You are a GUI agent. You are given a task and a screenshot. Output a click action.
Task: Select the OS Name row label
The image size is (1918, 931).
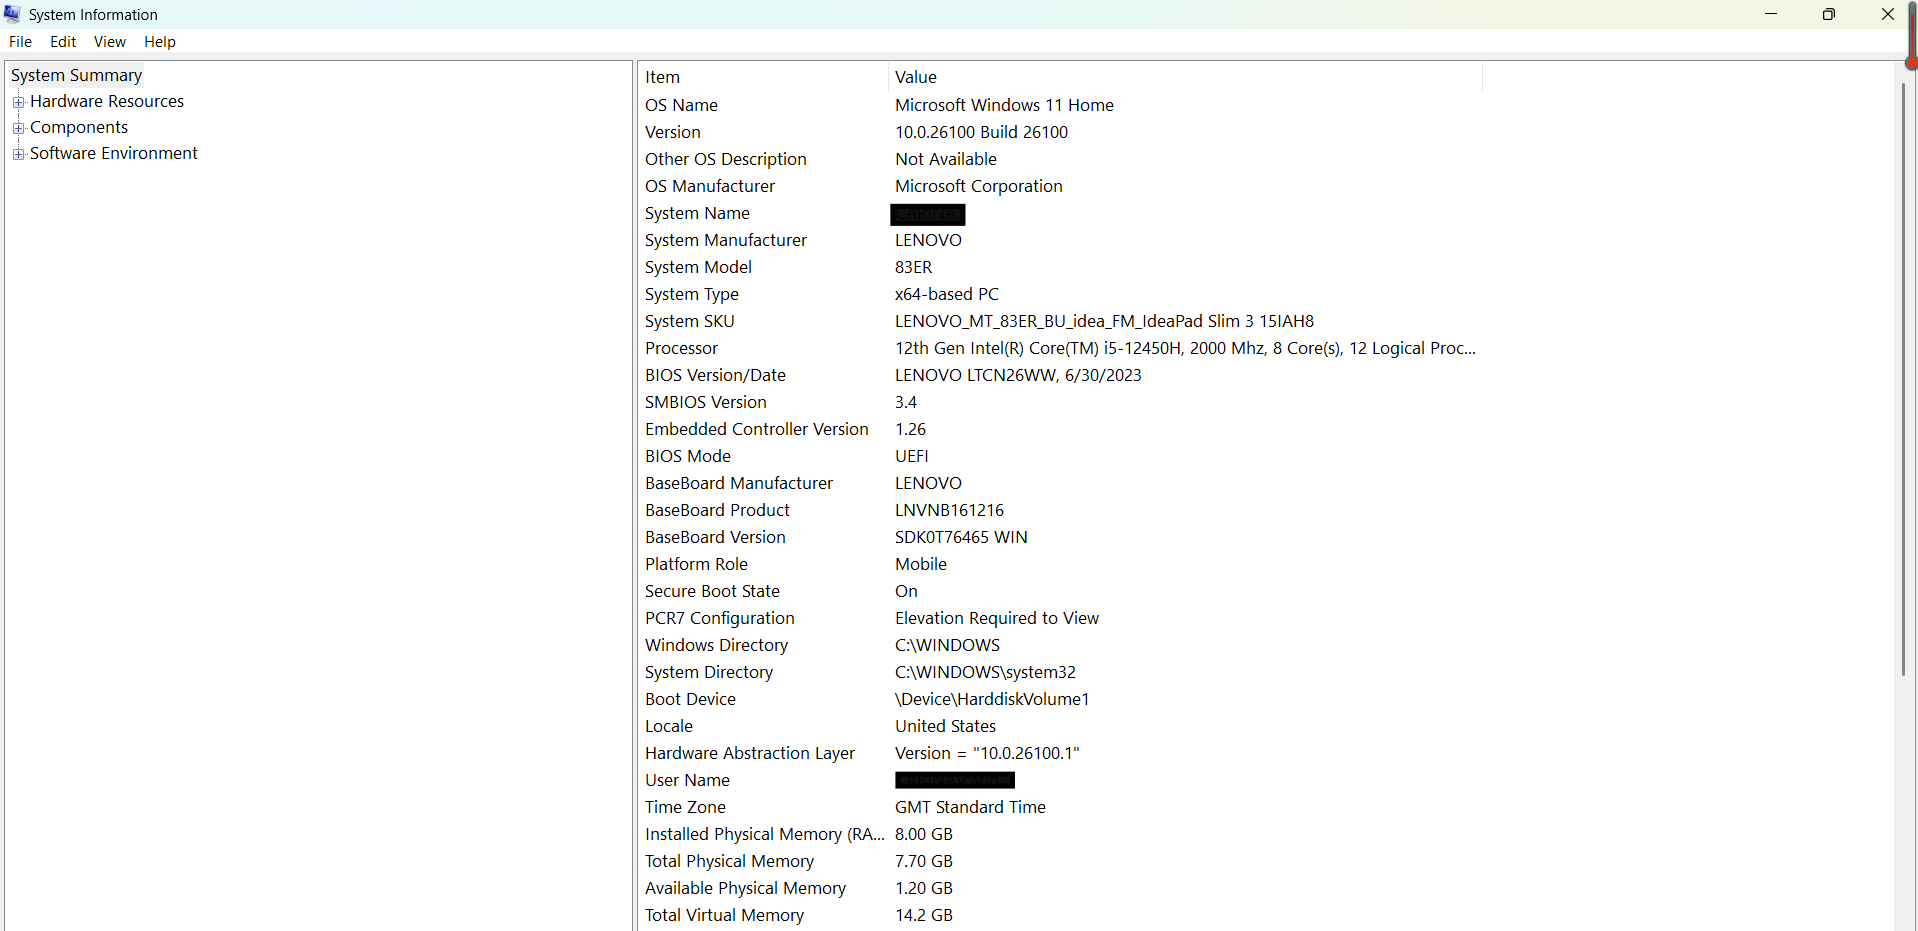pyautogui.click(x=681, y=105)
